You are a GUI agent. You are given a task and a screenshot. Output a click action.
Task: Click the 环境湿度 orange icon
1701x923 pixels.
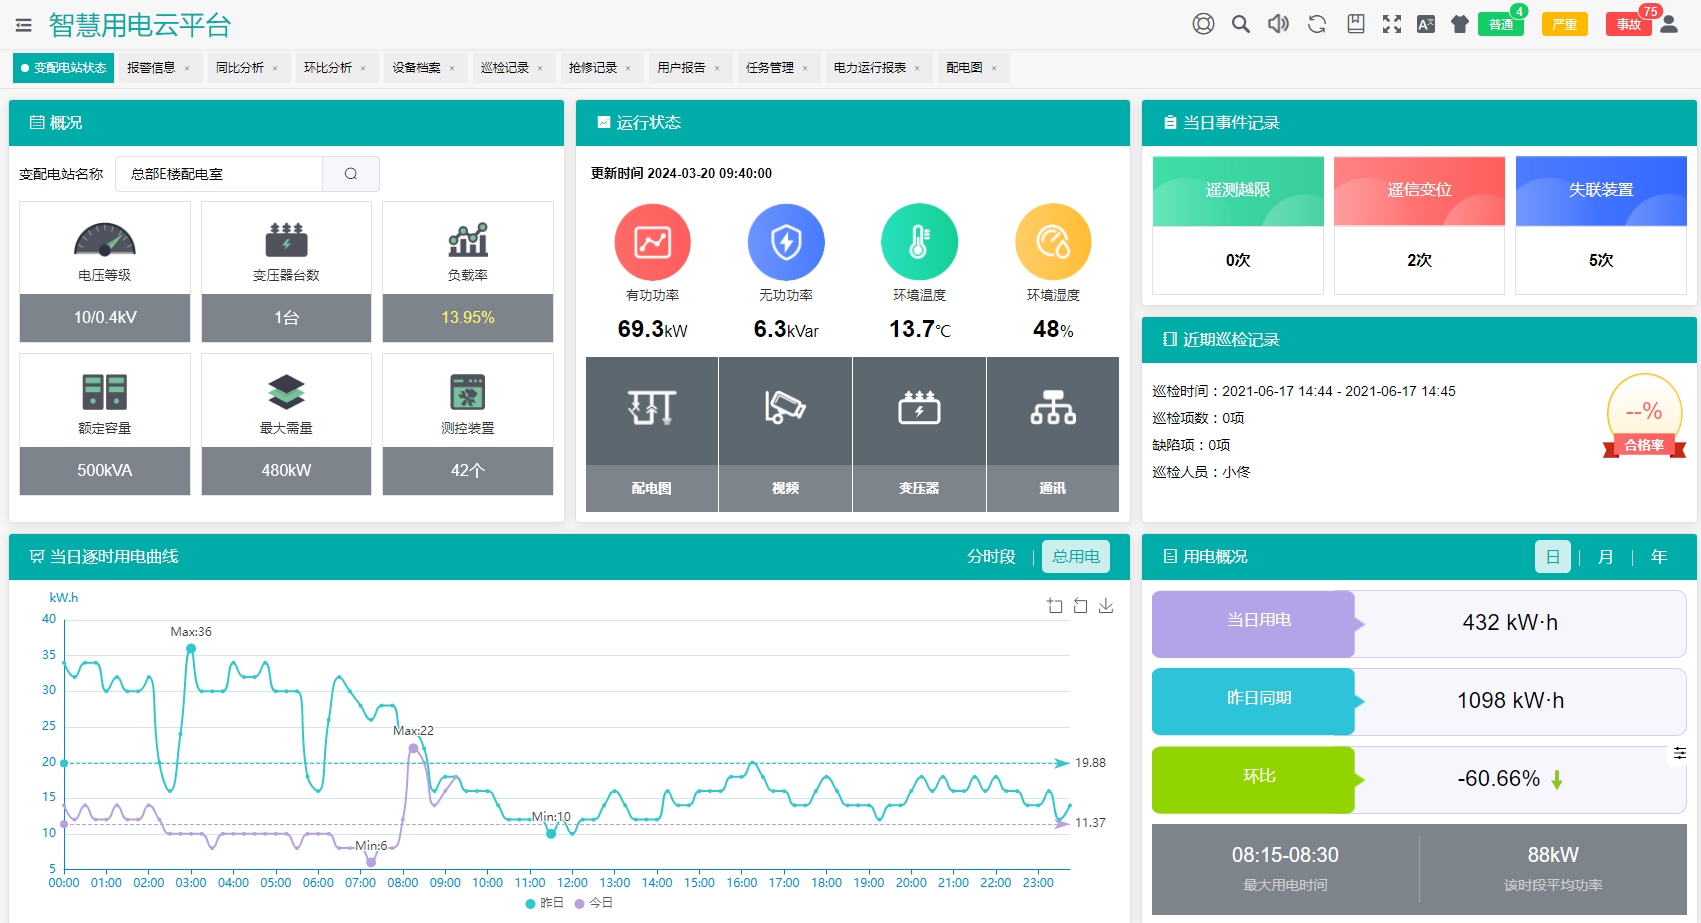[x=1053, y=242]
